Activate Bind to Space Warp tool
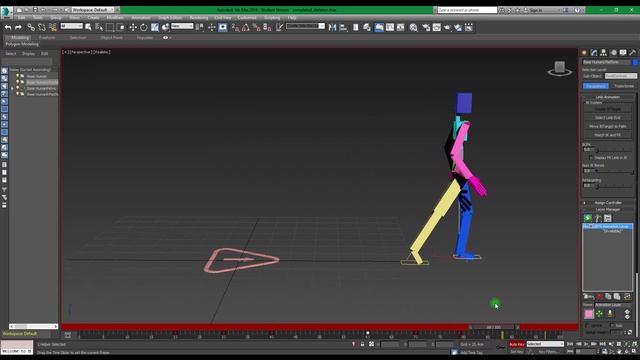 (53, 27)
